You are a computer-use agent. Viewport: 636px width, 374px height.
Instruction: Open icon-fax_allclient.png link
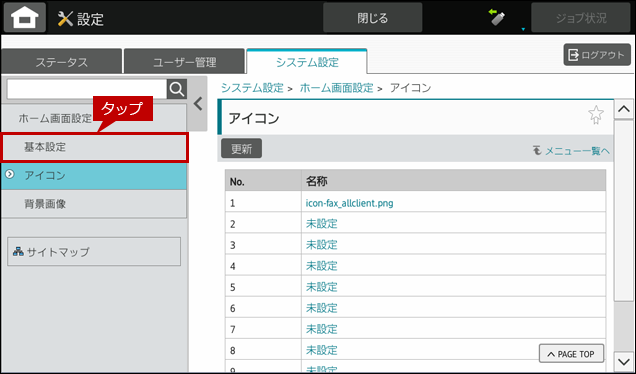coord(350,203)
